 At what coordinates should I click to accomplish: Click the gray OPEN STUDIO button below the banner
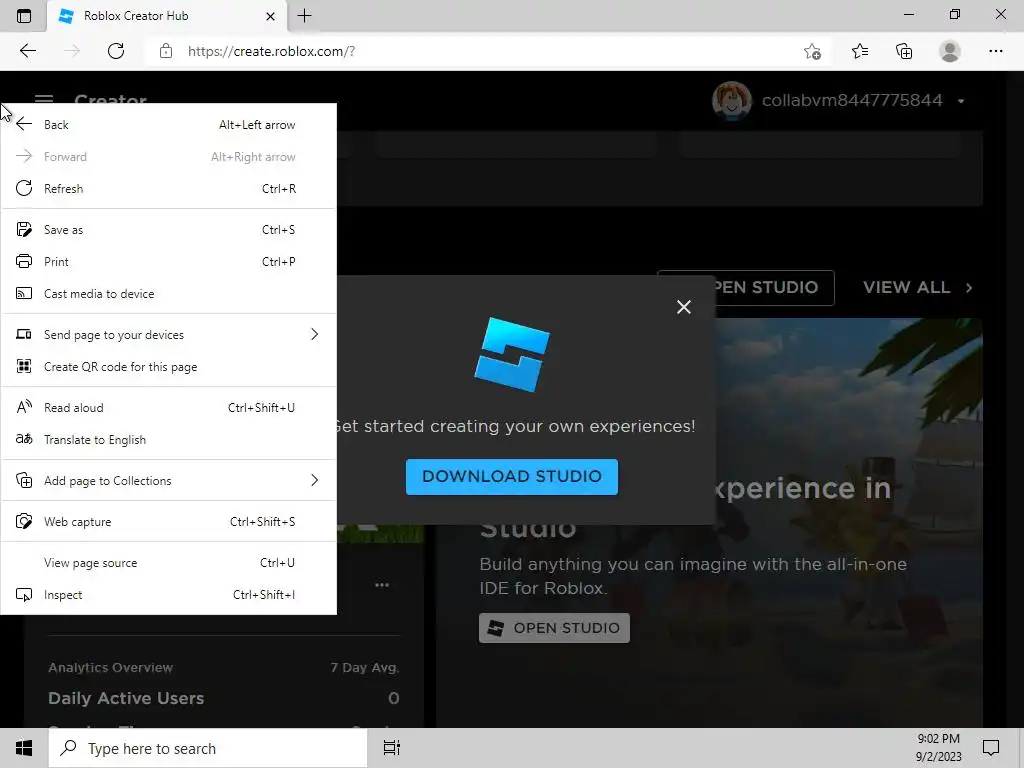pyautogui.click(x=554, y=628)
